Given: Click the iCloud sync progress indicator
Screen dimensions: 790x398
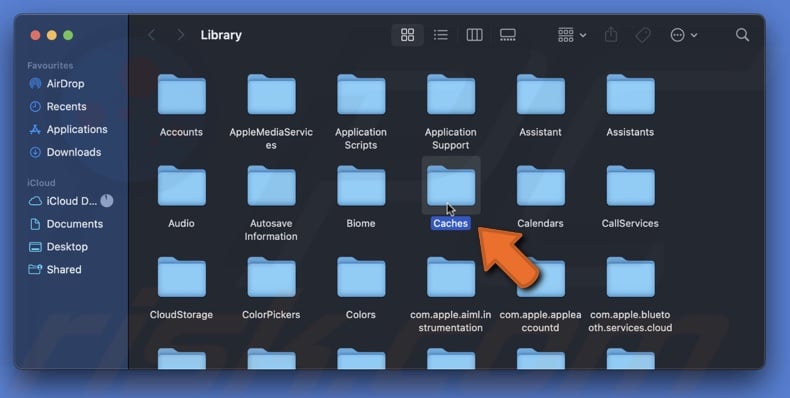Looking at the screenshot, I should click(x=107, y=201).
